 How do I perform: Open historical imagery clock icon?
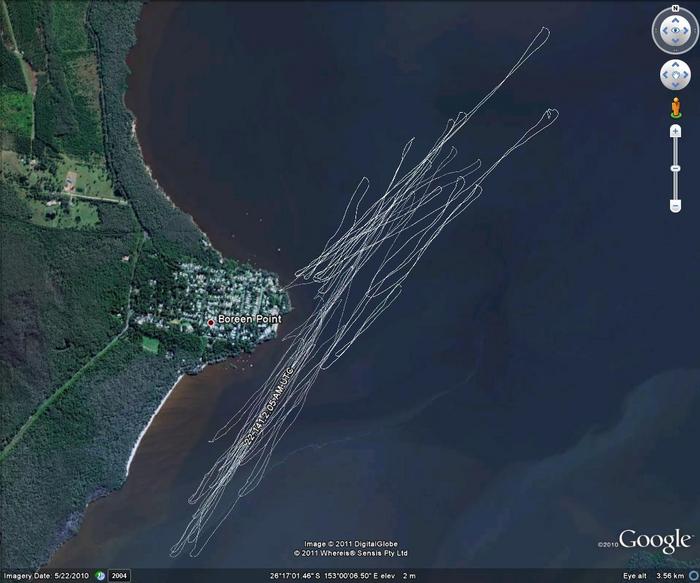pos(100,576)
